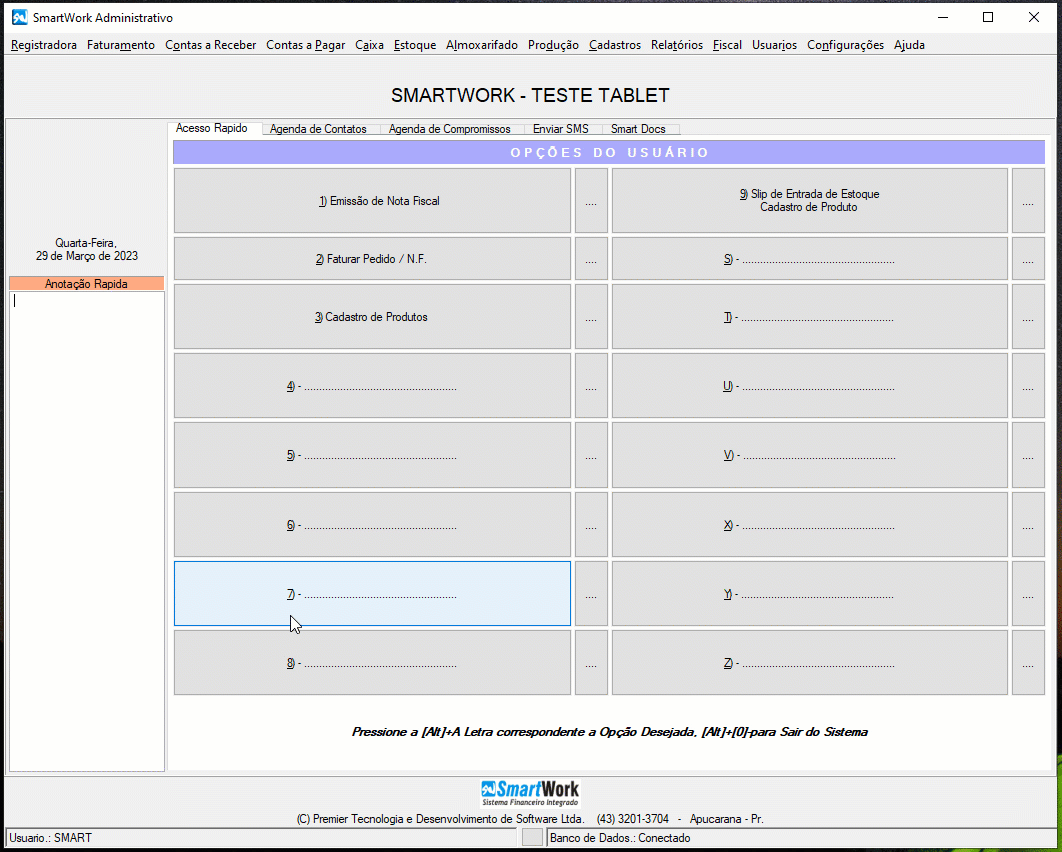The image size is (1062, 852).
Task: Click the '....' button beside option T)
Action: click(x=1028, y=316)
